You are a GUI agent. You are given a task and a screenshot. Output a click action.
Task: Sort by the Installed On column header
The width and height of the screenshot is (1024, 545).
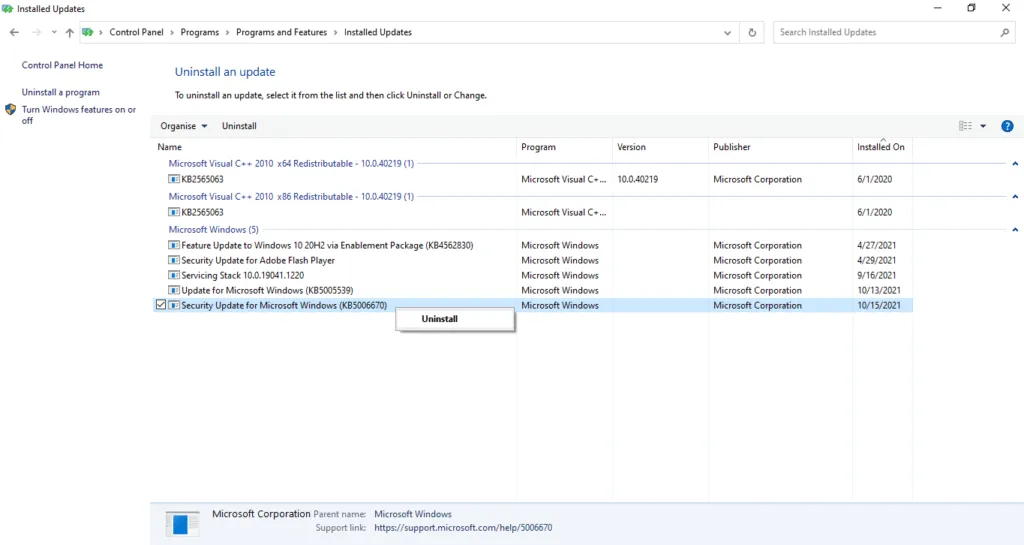882,147
